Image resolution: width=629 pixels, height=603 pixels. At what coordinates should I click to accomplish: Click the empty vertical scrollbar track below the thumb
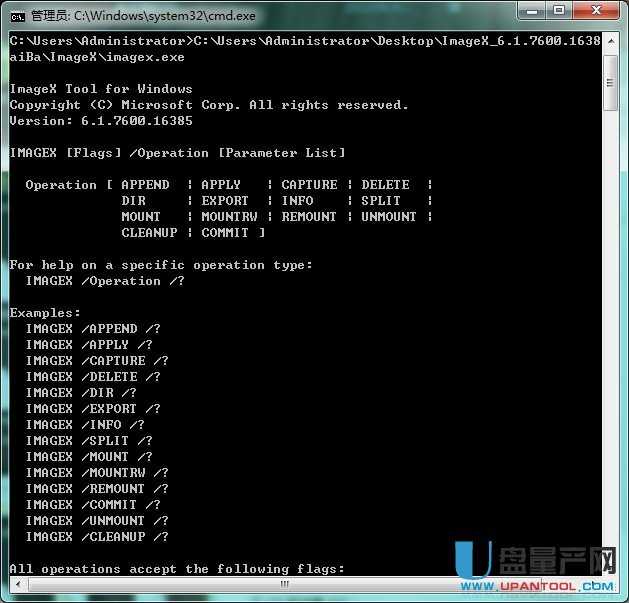[611, 350]
